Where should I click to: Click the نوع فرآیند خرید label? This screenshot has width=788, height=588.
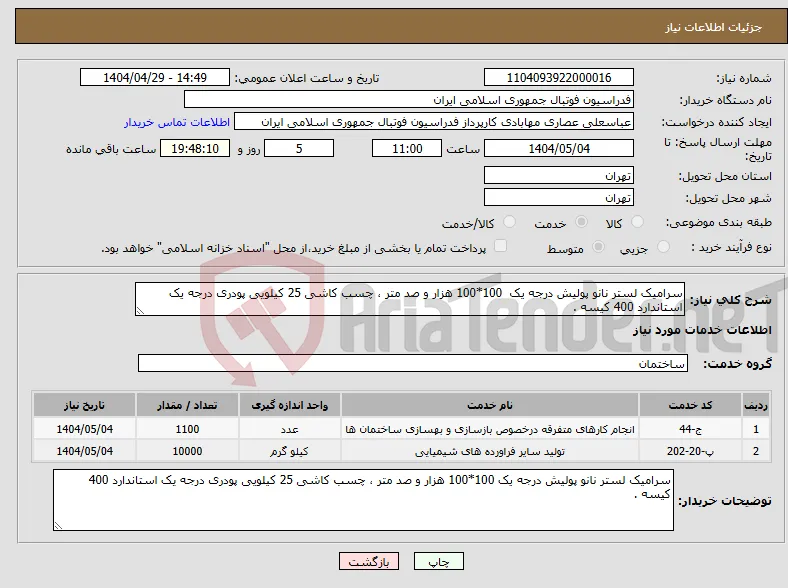(x=731, y=247)
